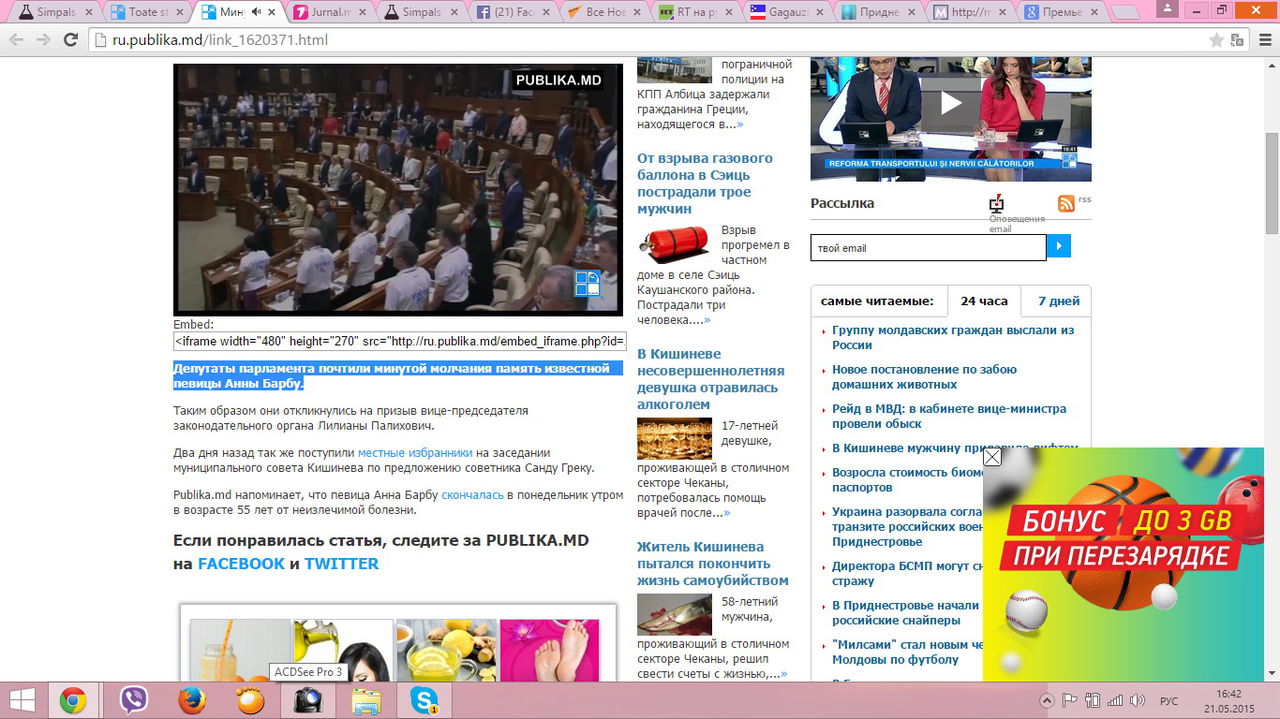Image resolution: width=1280 pixels, height=719 pixels.
Task: Select the 24 часа tab
Action: (984, 301)
